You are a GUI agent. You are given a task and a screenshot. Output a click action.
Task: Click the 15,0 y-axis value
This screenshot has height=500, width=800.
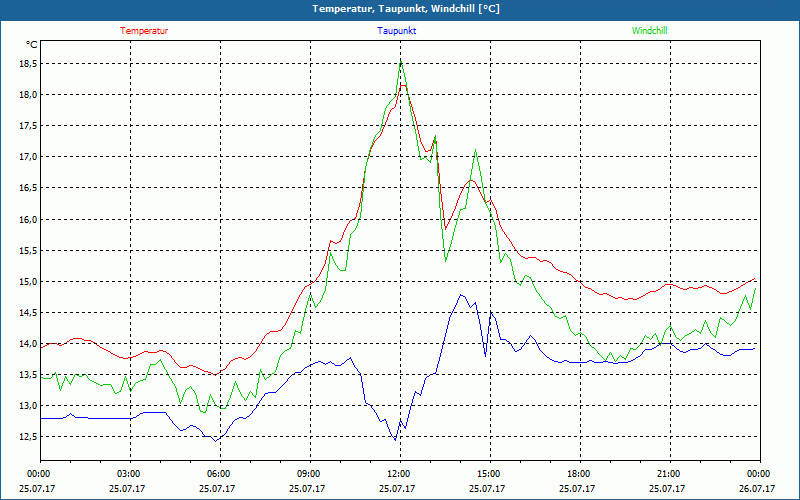(28, 282)
